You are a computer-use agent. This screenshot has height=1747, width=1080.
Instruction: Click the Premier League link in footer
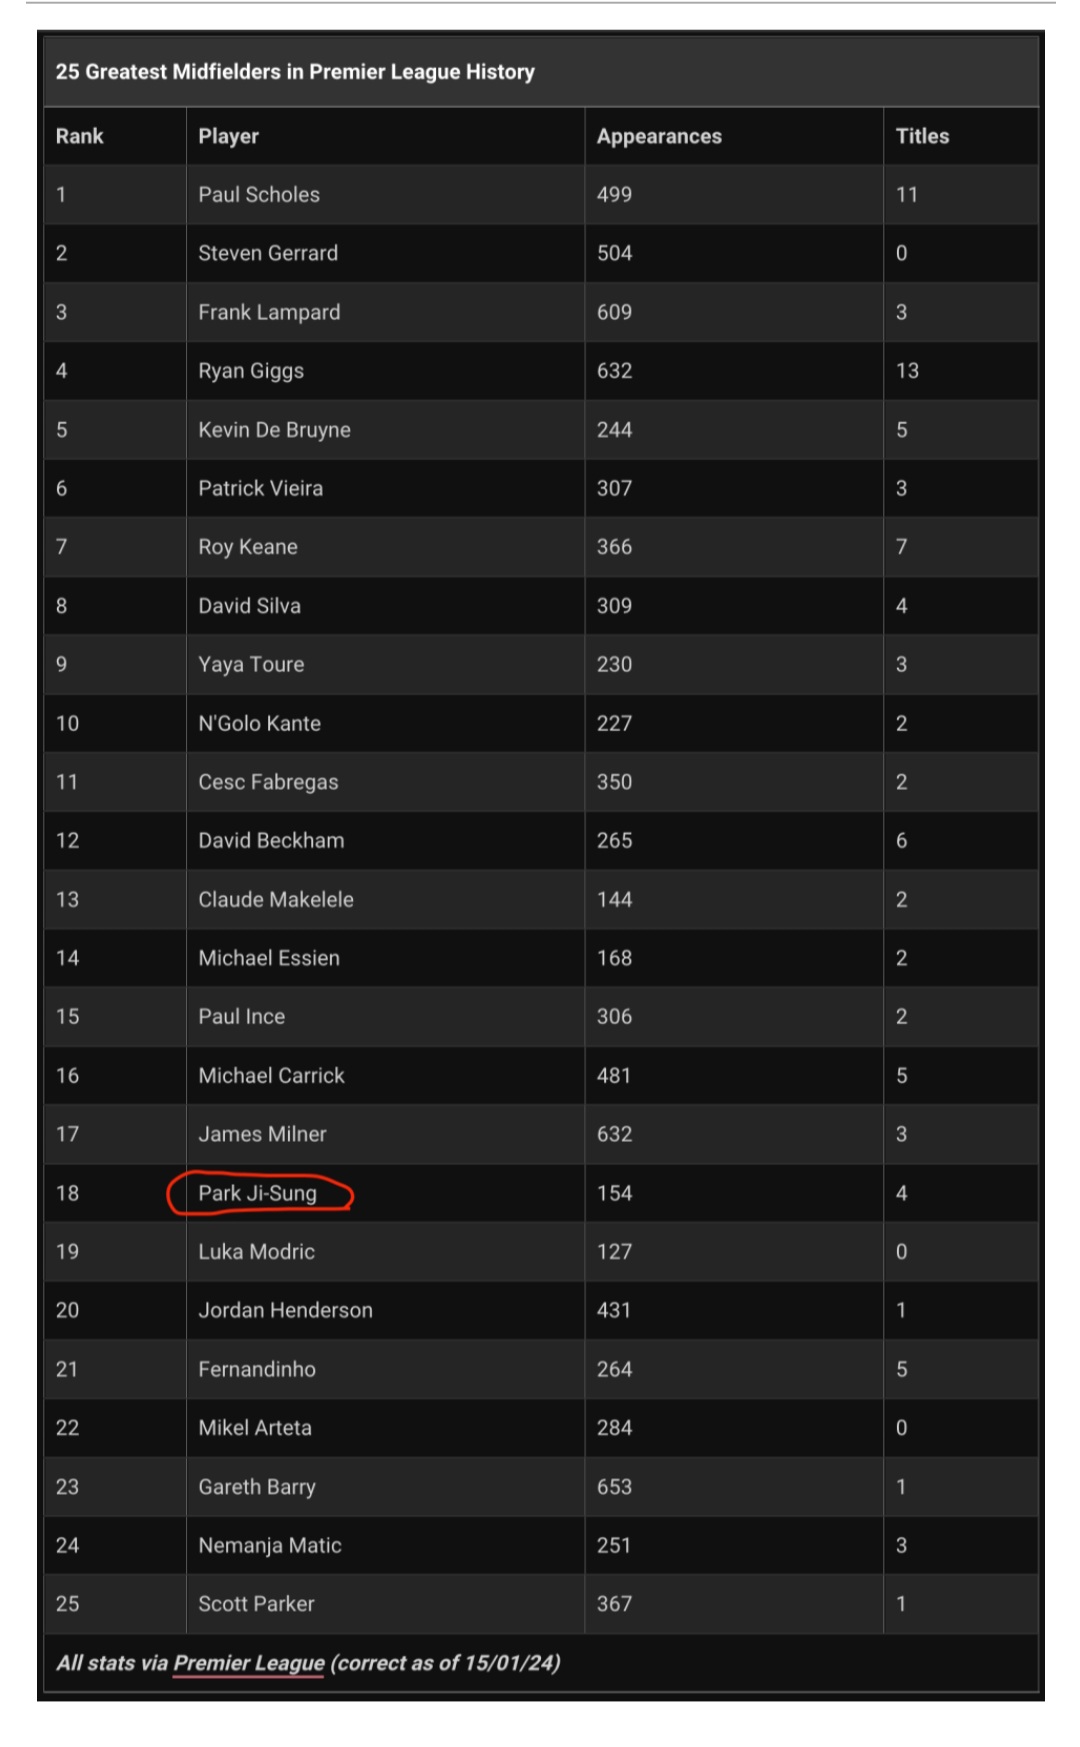249,1663
